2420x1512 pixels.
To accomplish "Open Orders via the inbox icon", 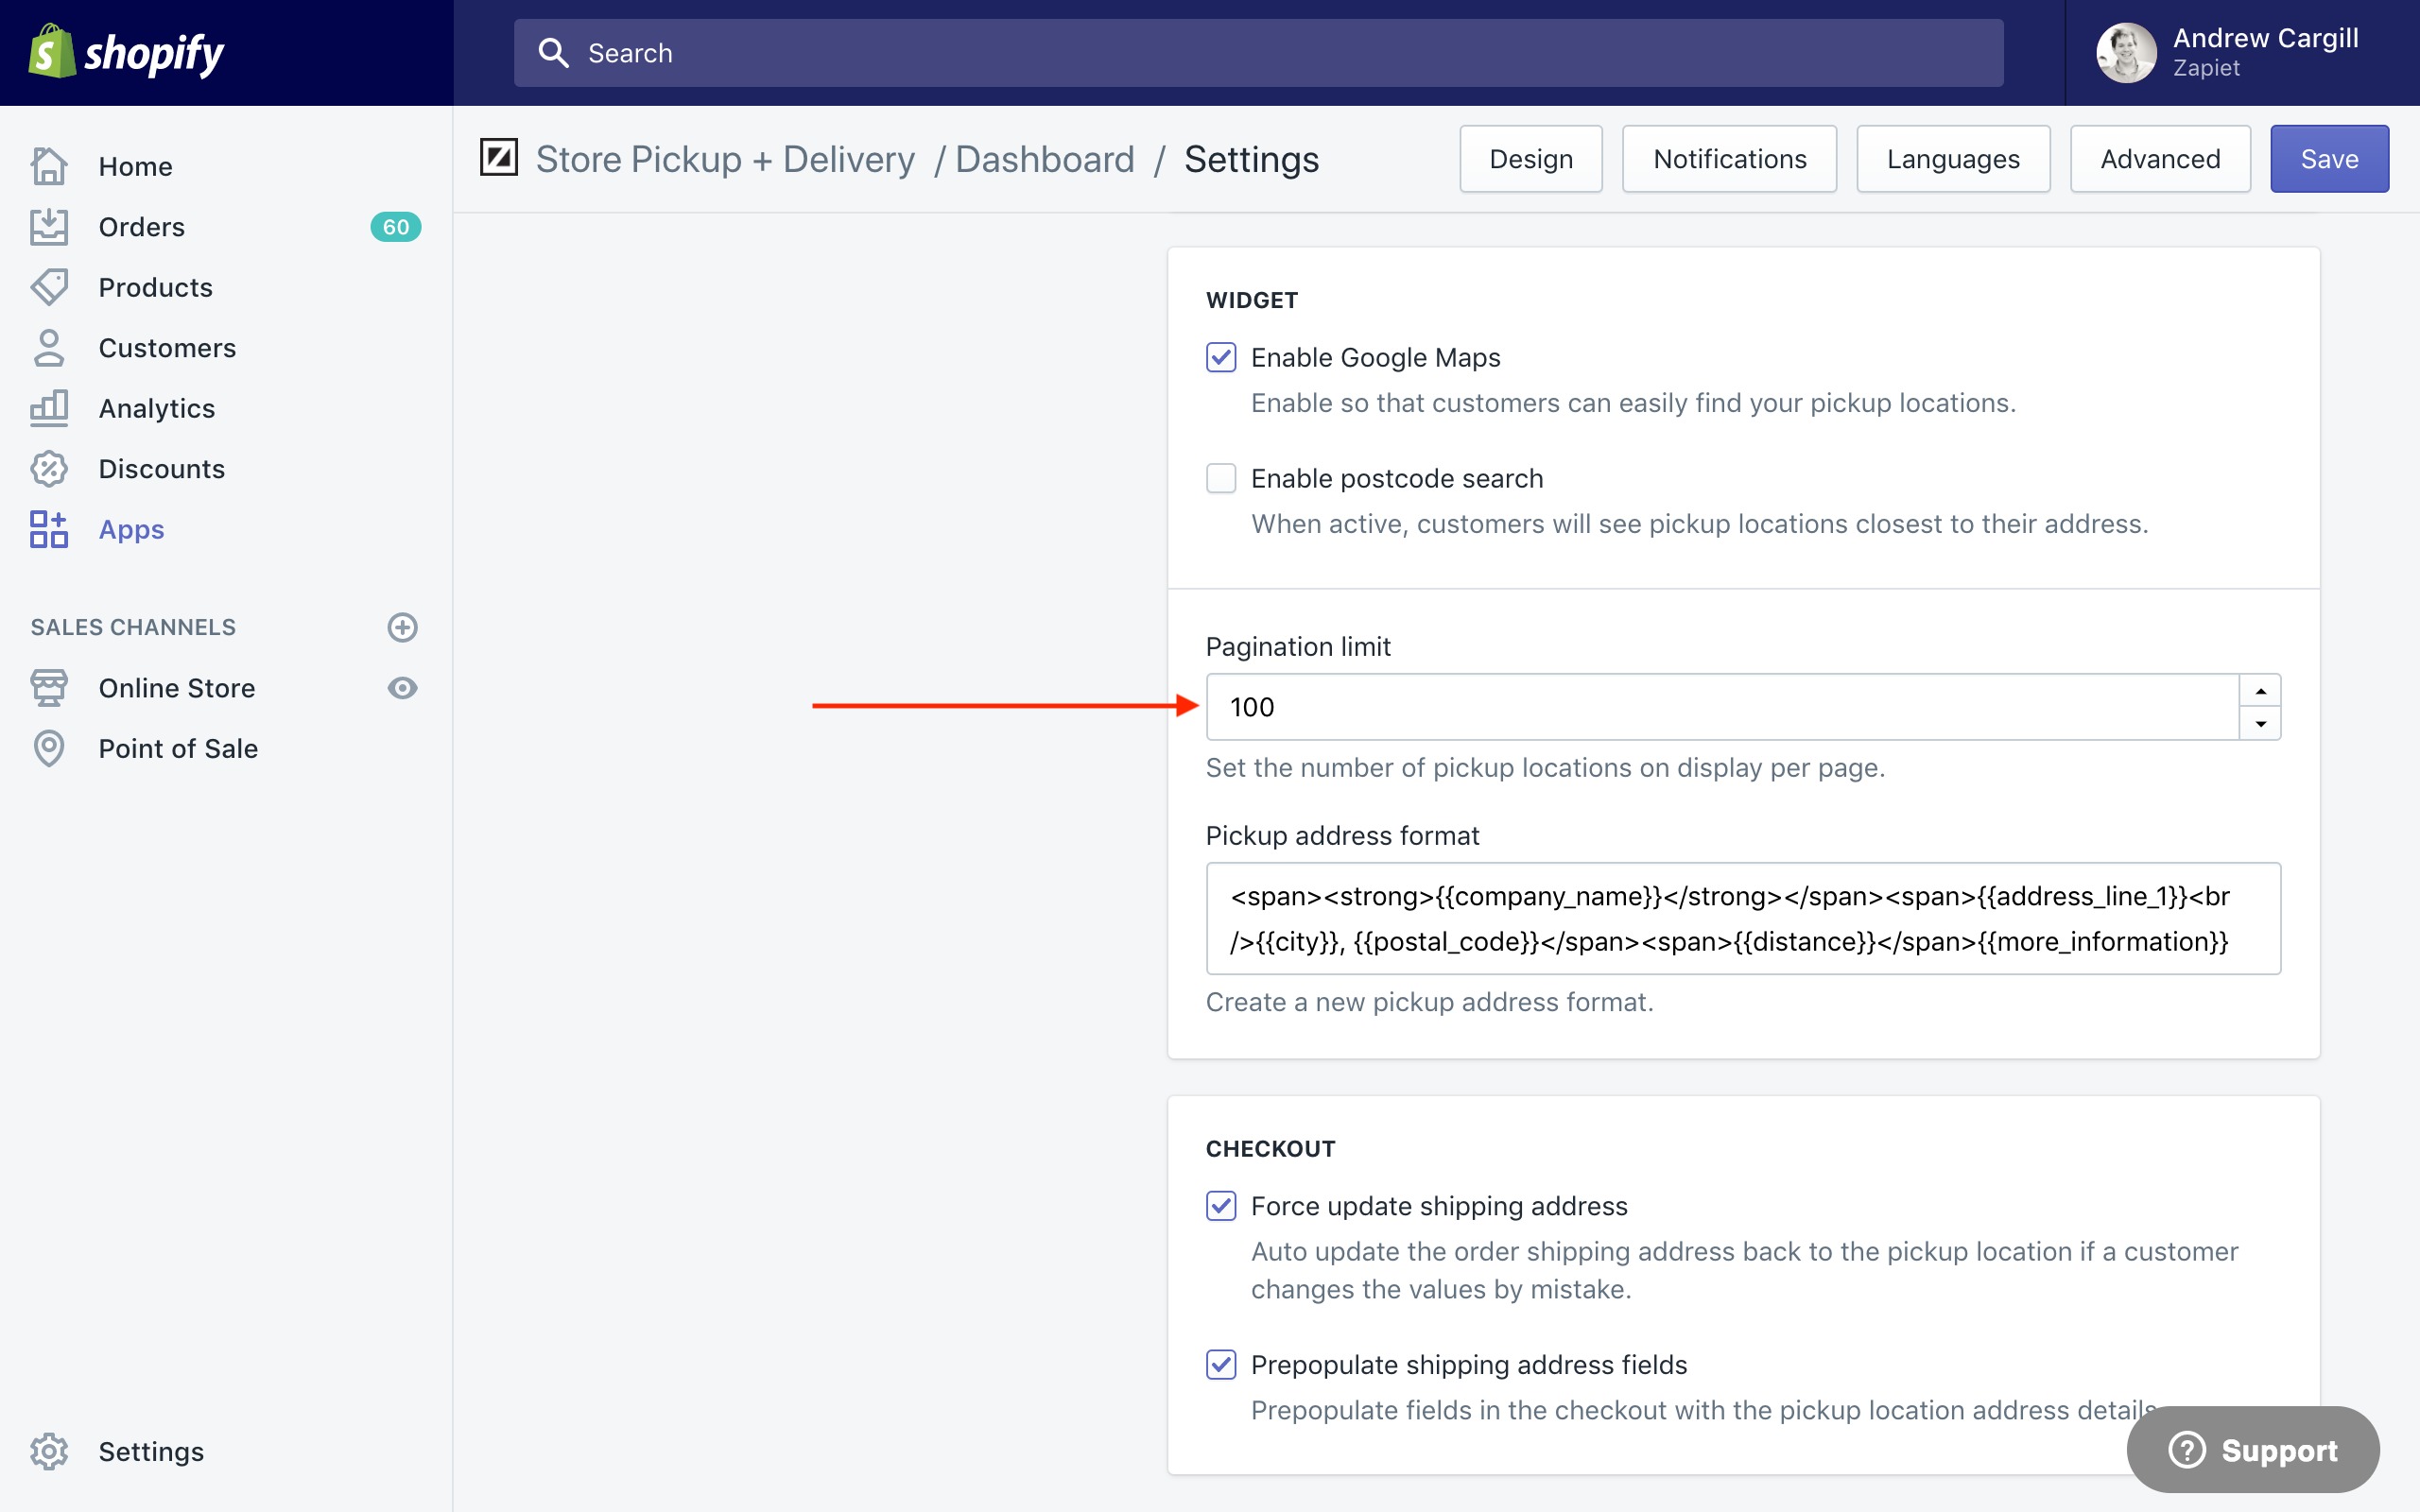I will (x=48, y=227).
